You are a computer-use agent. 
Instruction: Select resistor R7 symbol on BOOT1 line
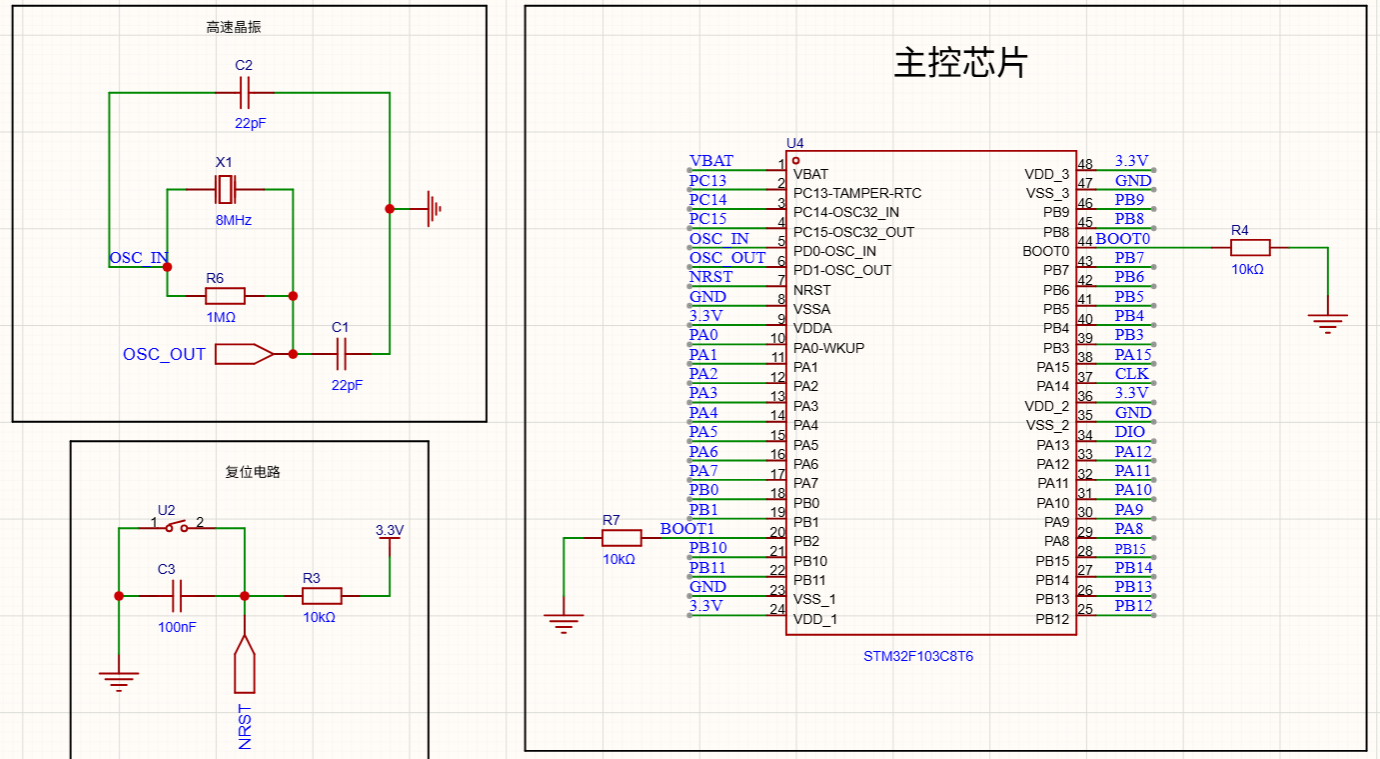[621, 538]
